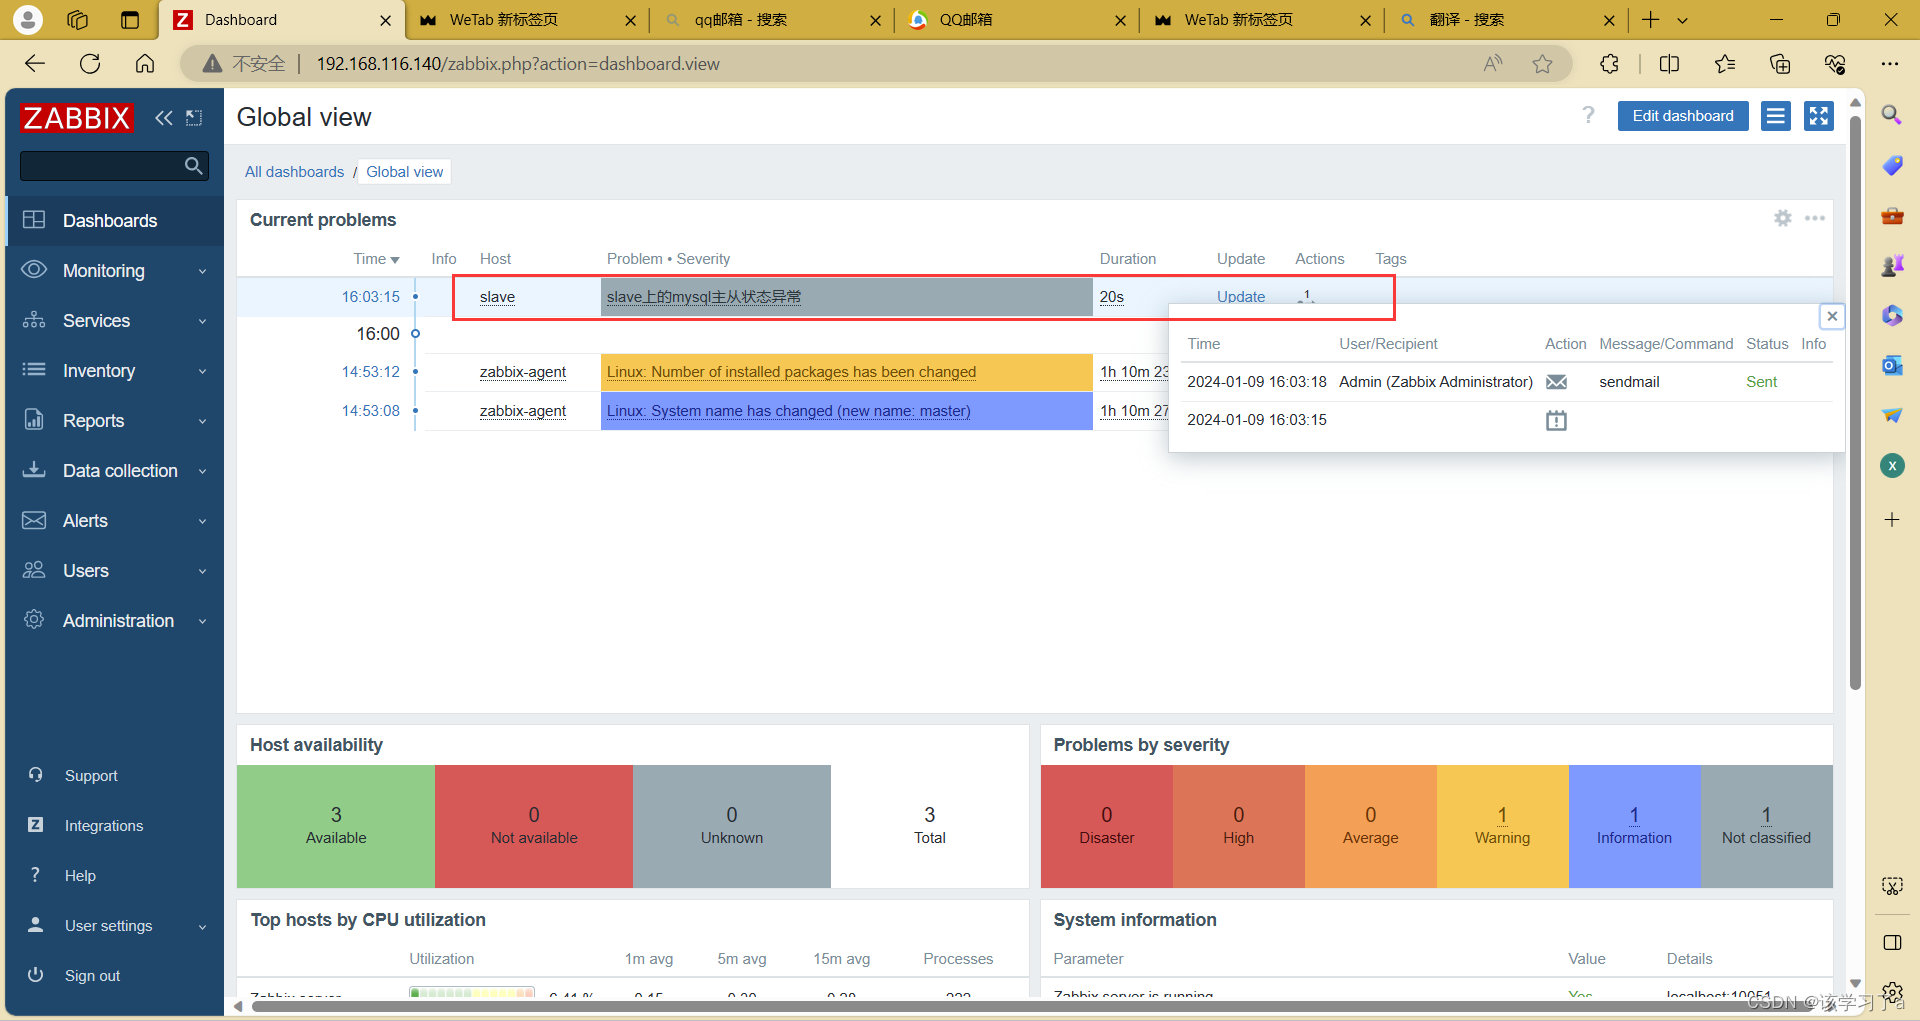This screenshot has width=1920, height=1021.
Task: Open Support link in sidebar
Action: [x=91, y=776]
